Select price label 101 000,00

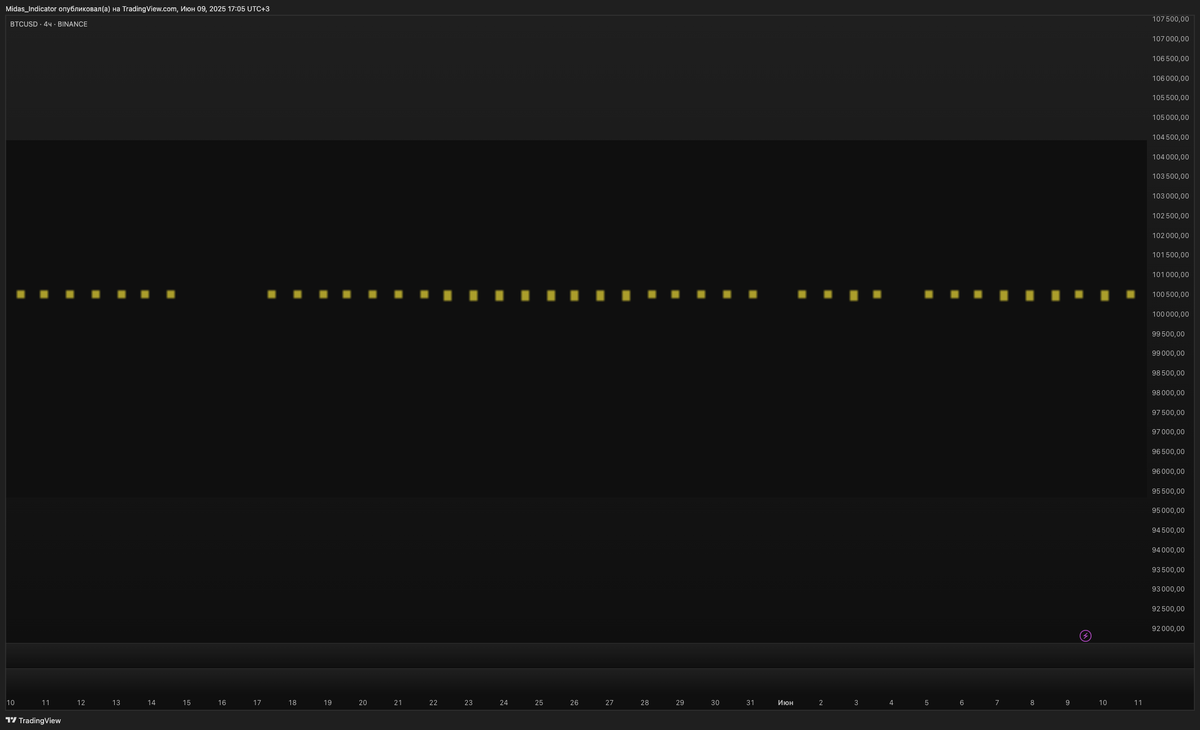tap(1170, 275)
